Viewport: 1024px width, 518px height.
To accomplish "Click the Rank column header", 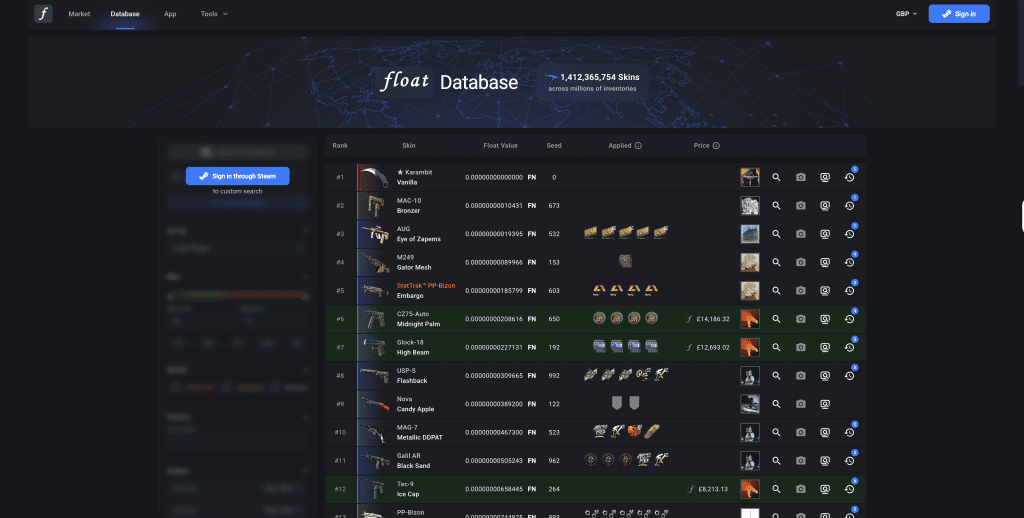I will coord(340,146).
